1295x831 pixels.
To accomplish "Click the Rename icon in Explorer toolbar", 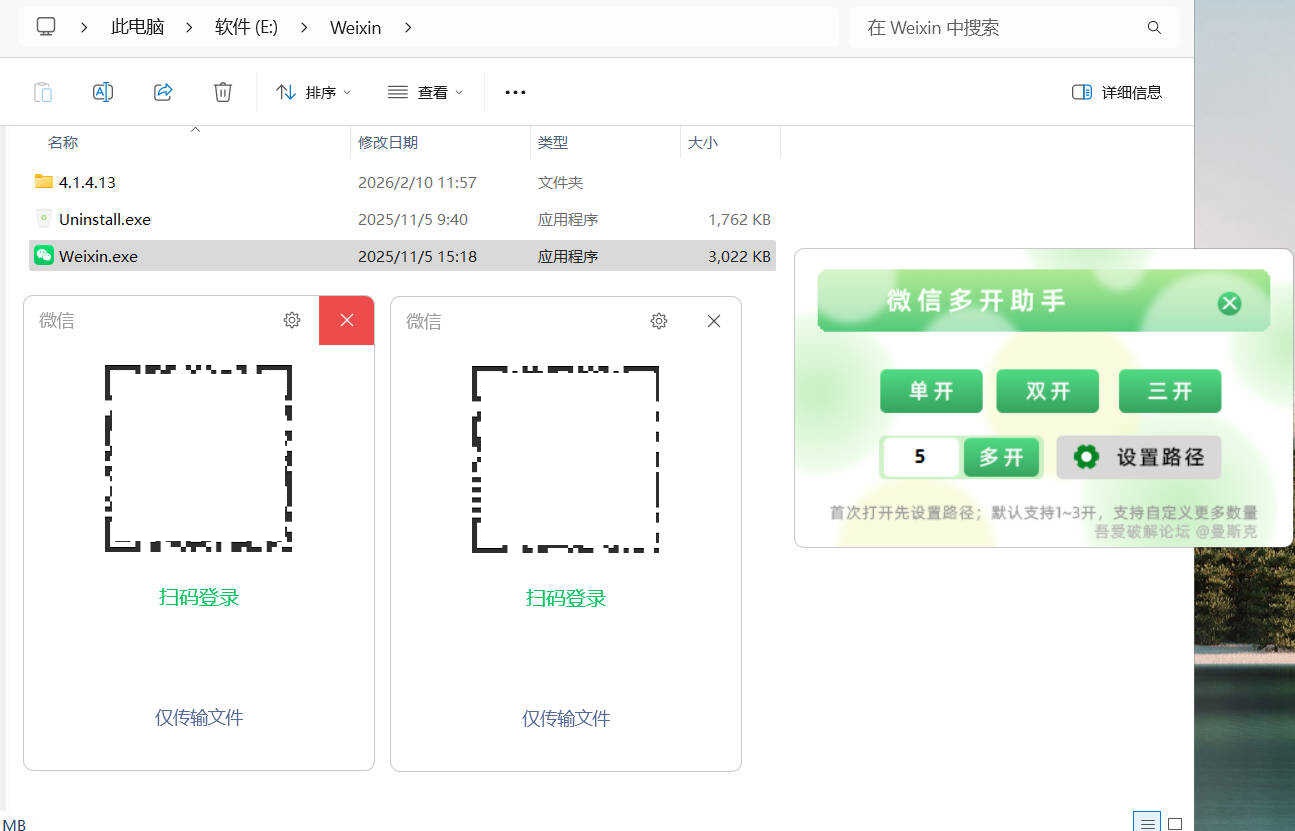I will (103, 92).
